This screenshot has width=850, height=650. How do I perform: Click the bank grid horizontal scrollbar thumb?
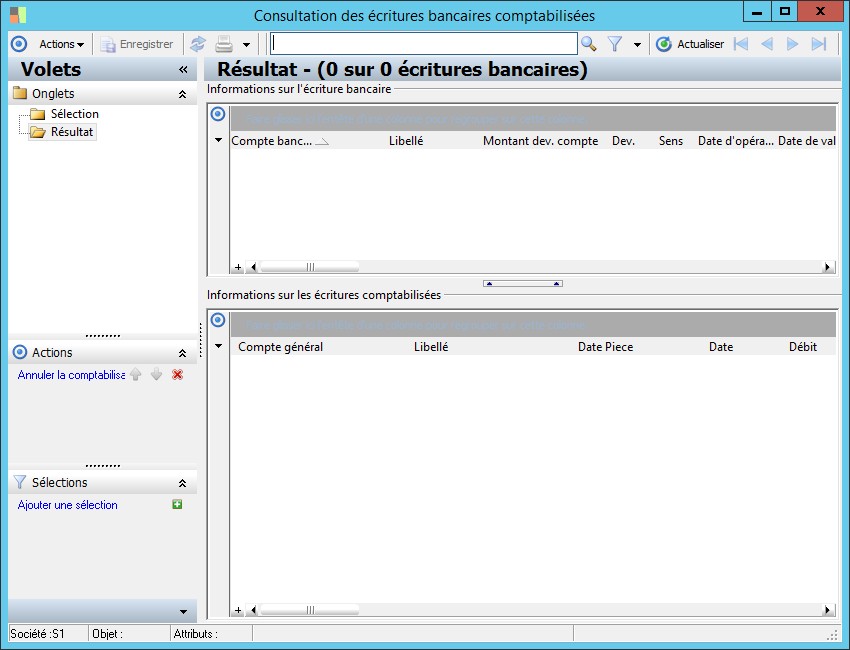coord(310,267)
